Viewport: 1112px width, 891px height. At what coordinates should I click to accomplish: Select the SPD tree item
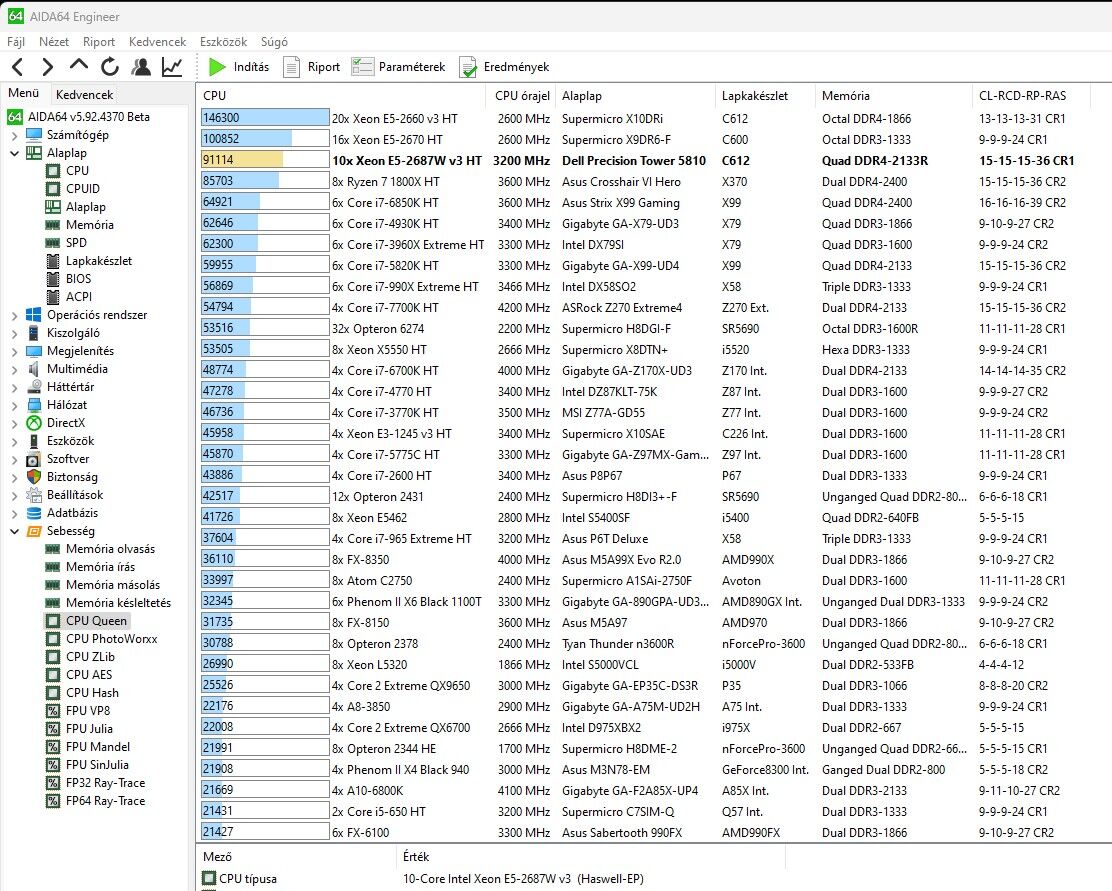click(x=67, y=243)
